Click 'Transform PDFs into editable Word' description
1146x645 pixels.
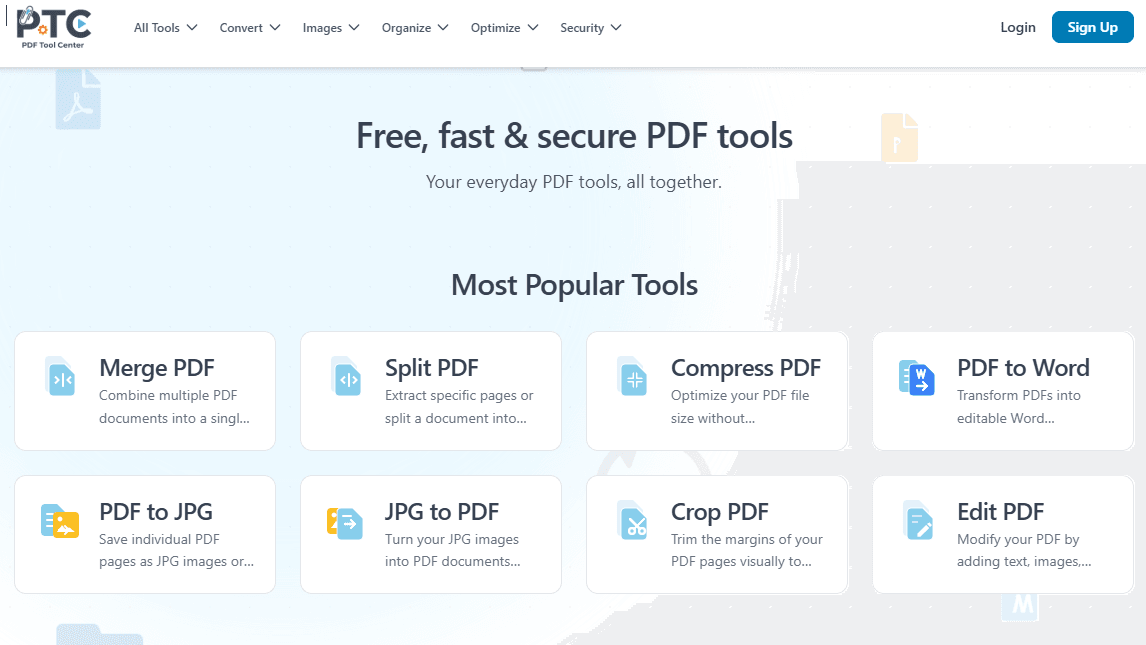1019,407
